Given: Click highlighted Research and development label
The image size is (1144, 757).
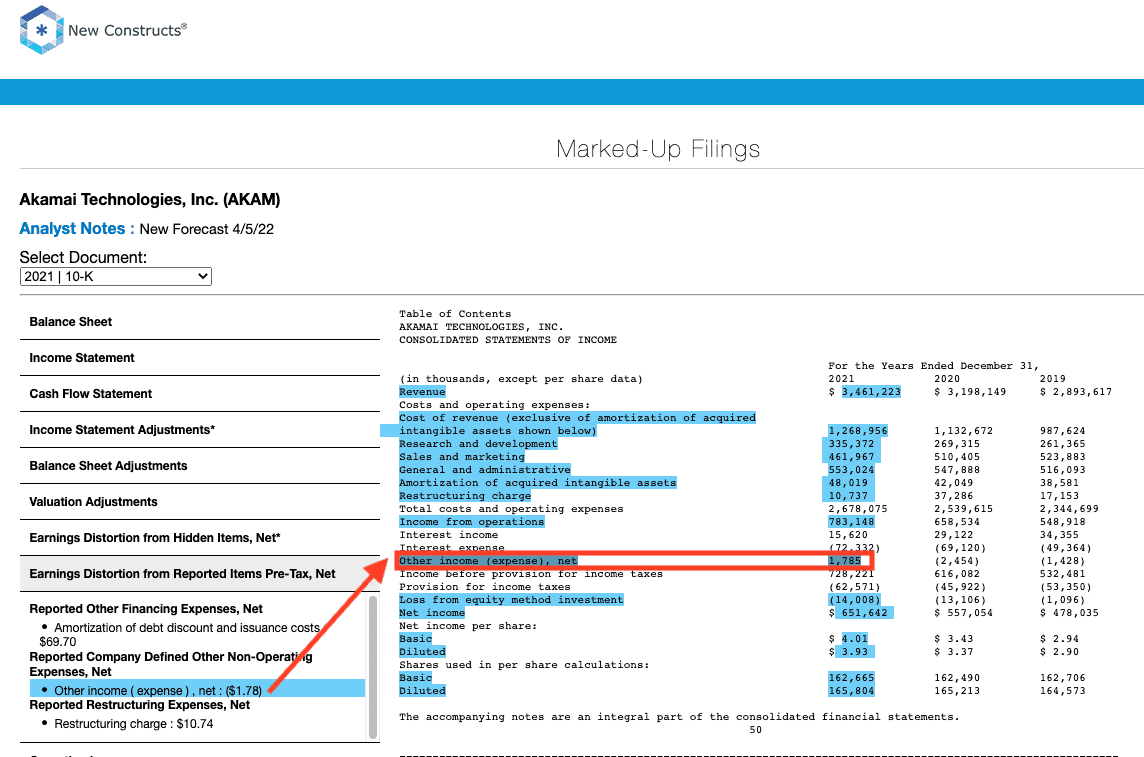Looking at the screenshot, I should (478, 443).
